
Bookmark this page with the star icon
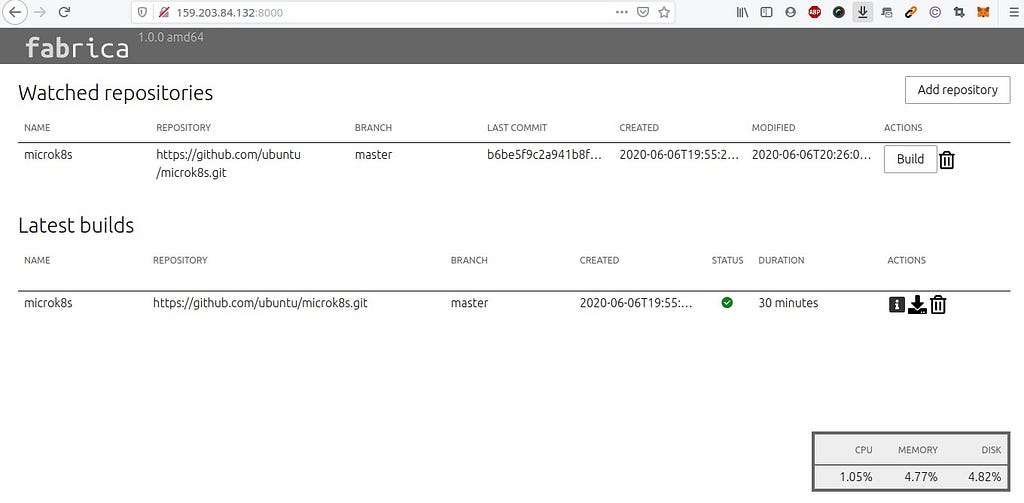(x=664, y=12)
